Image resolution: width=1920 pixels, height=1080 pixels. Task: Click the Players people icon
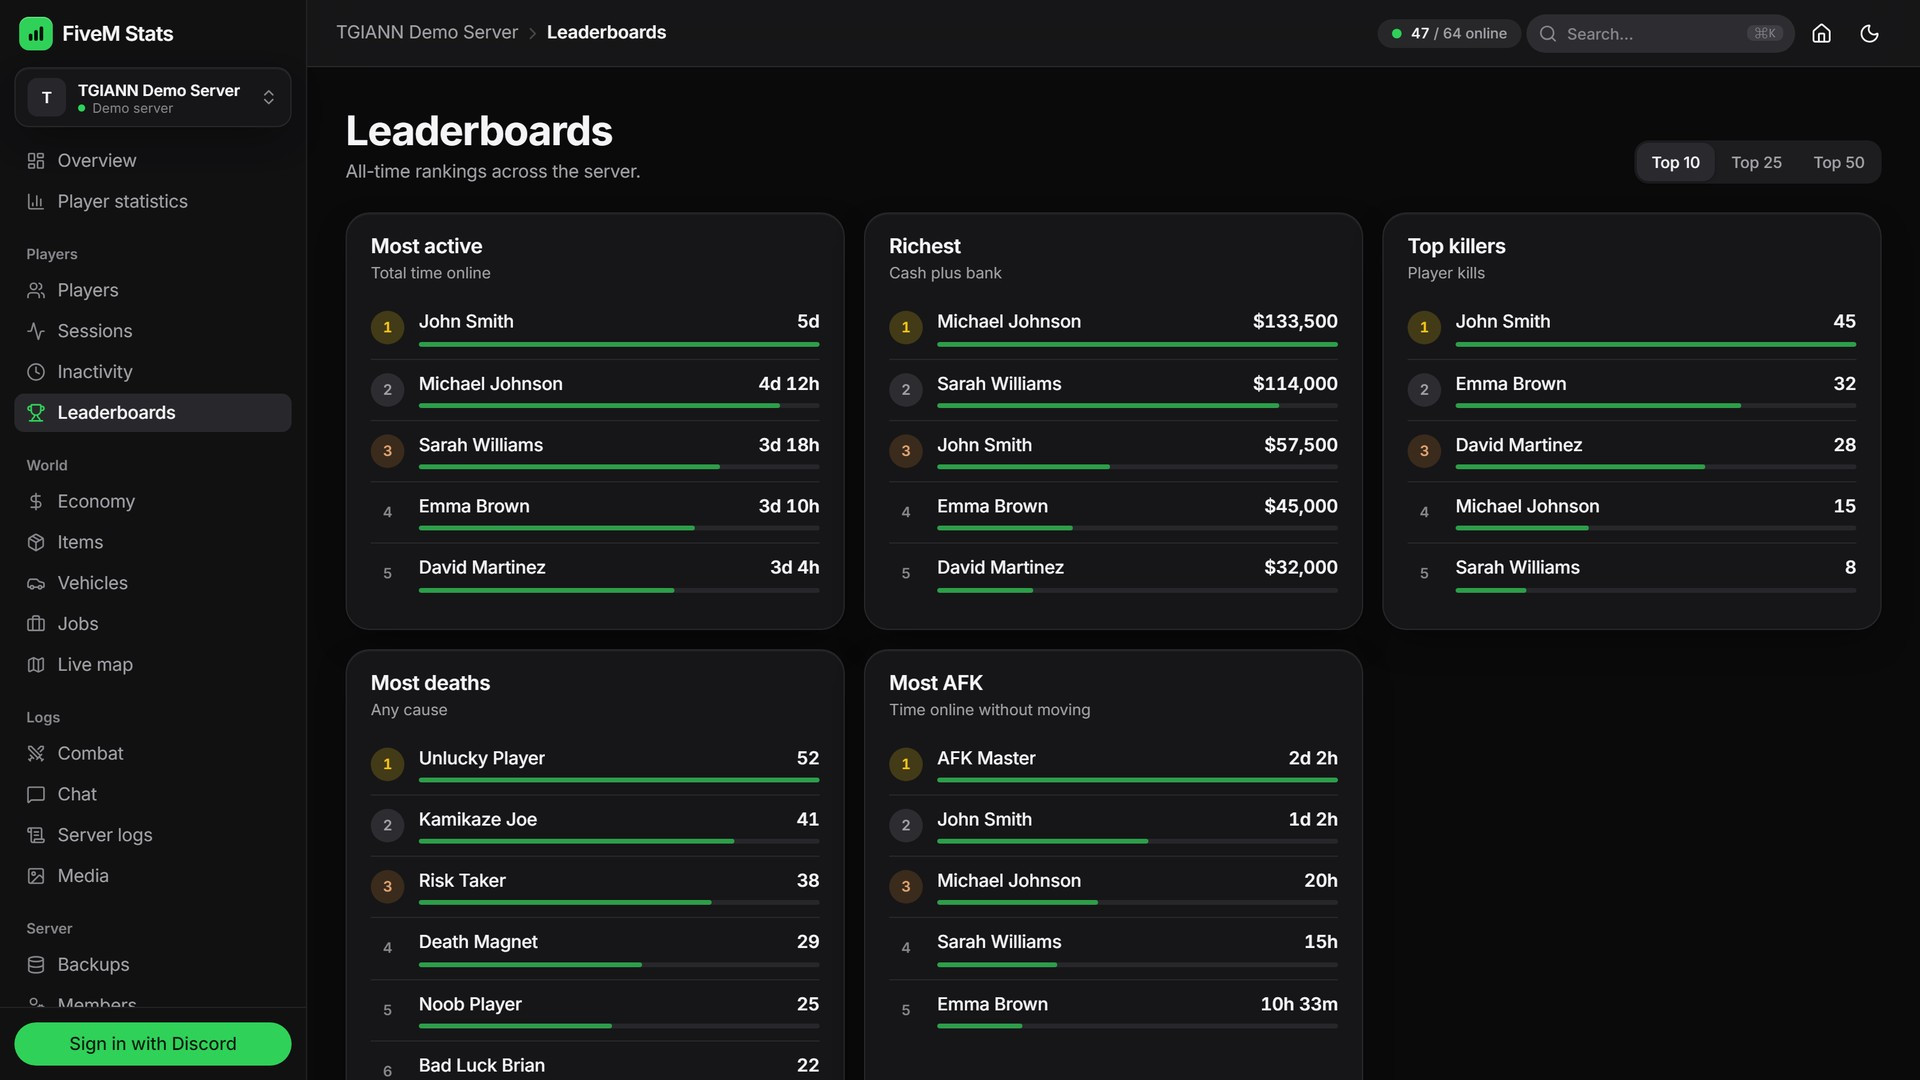point(36,291)
